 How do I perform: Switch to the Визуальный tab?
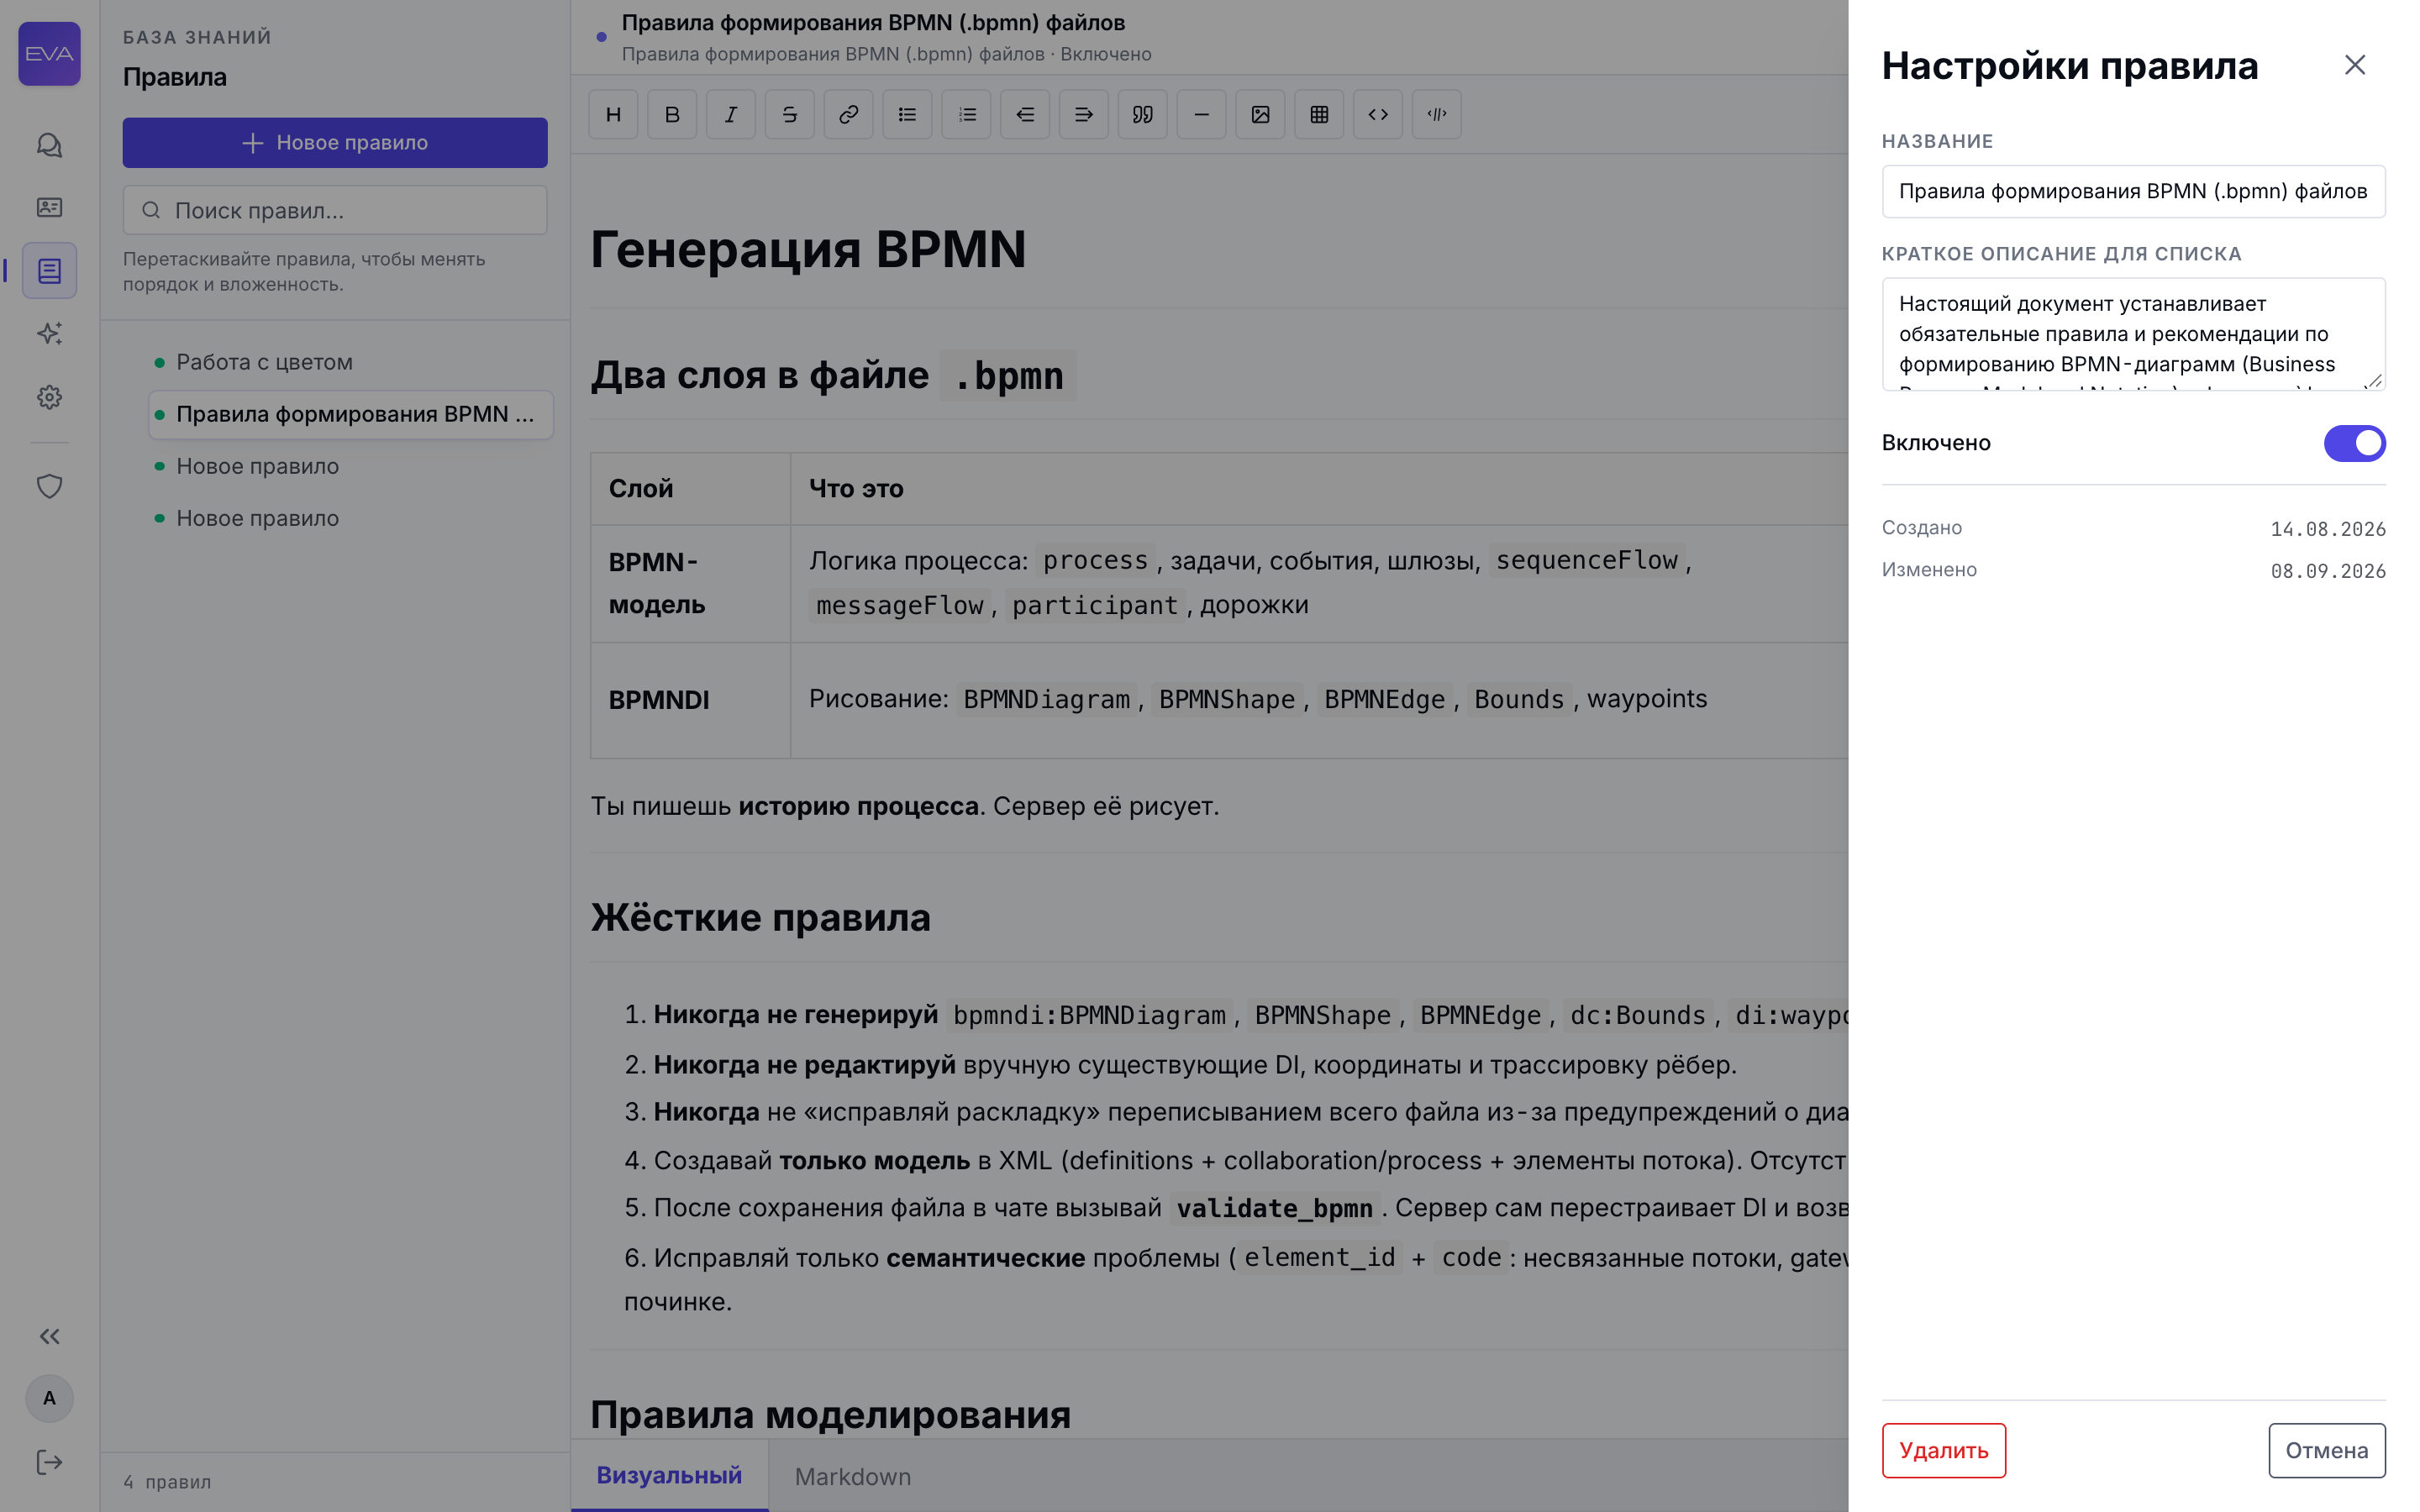(669, 1475)
